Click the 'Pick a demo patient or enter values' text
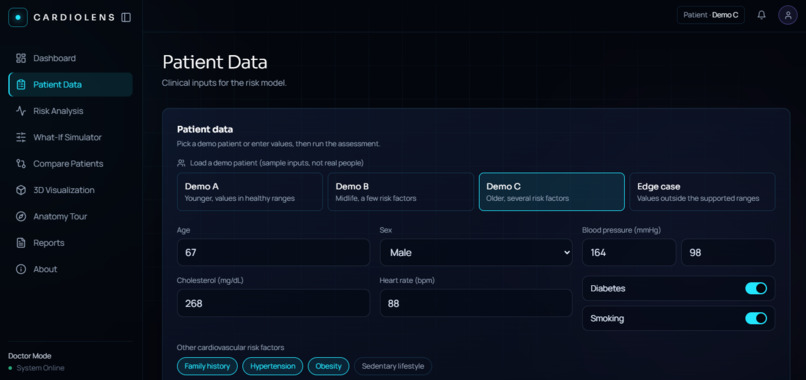The image size is (806, 380). click(x=279, y=144)
